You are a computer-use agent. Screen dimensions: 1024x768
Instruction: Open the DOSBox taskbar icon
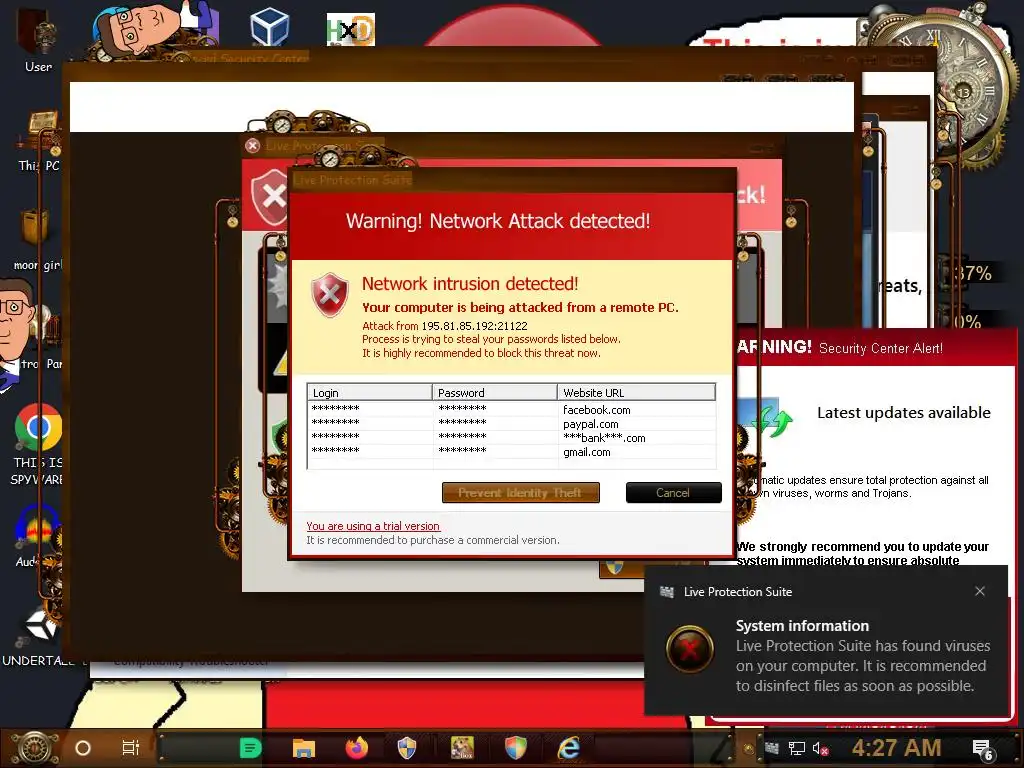pyautogui.click(x=462, y=748)
